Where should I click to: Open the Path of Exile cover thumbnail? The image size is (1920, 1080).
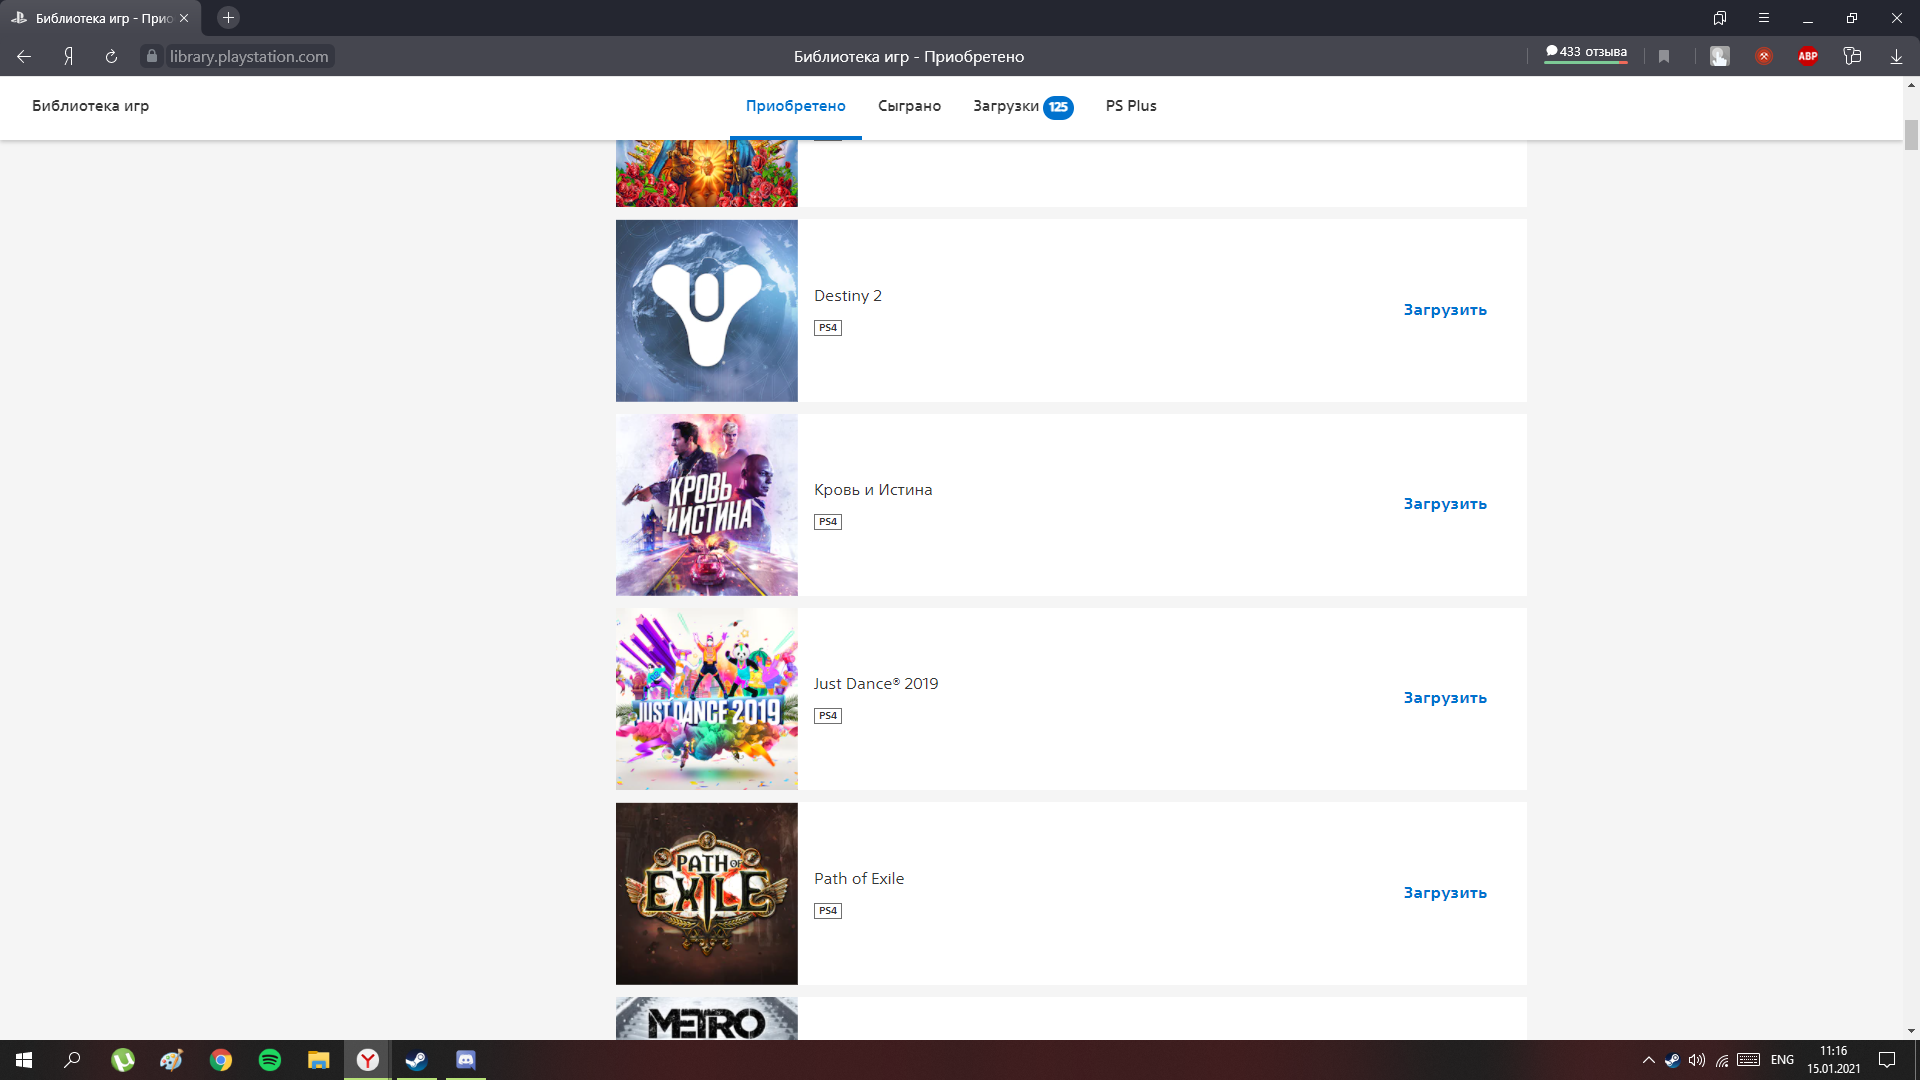(x=707, y=894)
